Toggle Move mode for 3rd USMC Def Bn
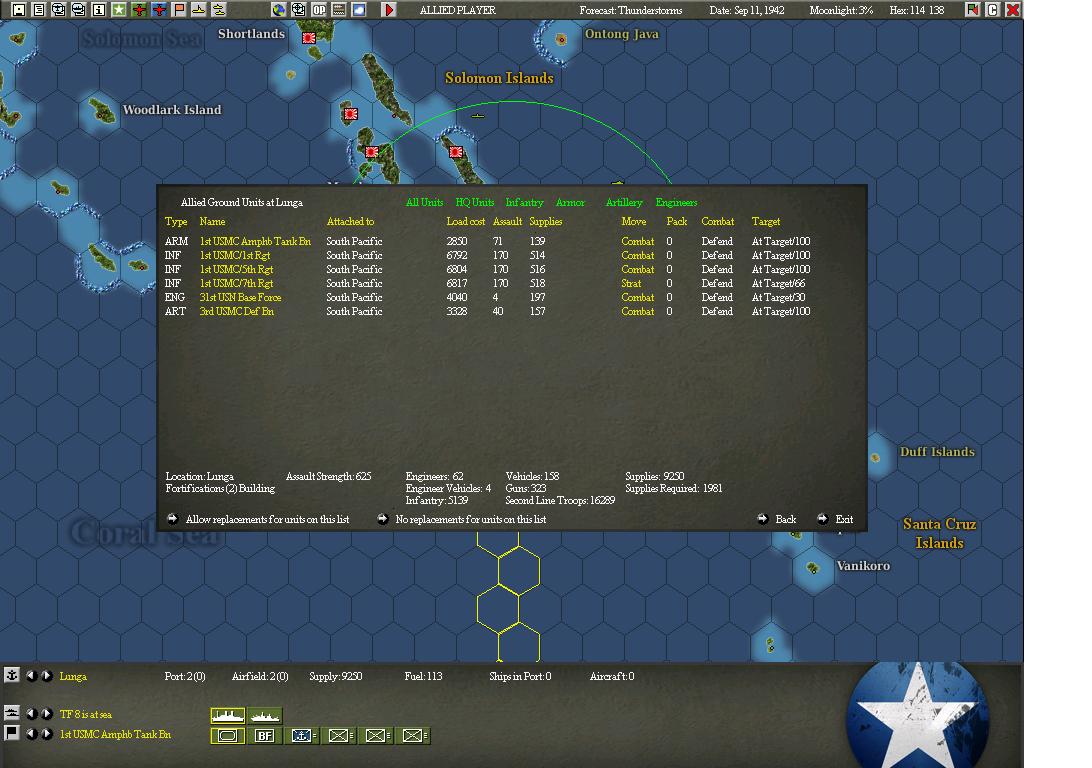This screenshot has height=768, width=1092. 637,311
